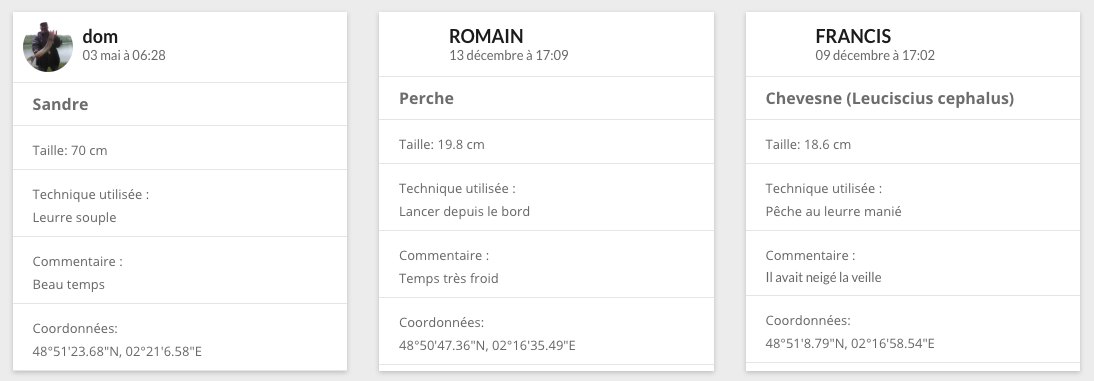Click Lancer depuis le bord technique text
This screenshot has height=381, width=1094.
(x=464, y=211)
